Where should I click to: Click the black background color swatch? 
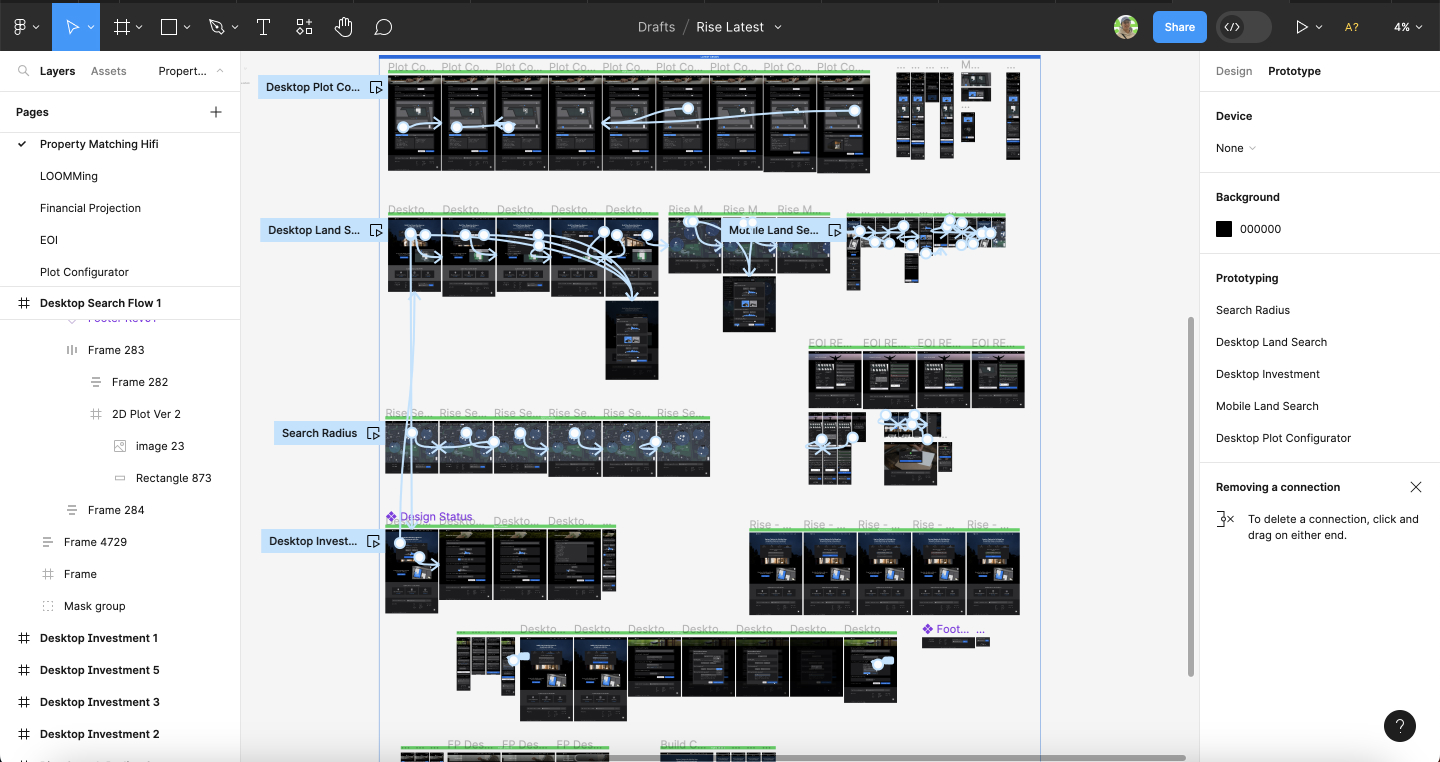pyautogui.click(x=1224, y=229)
